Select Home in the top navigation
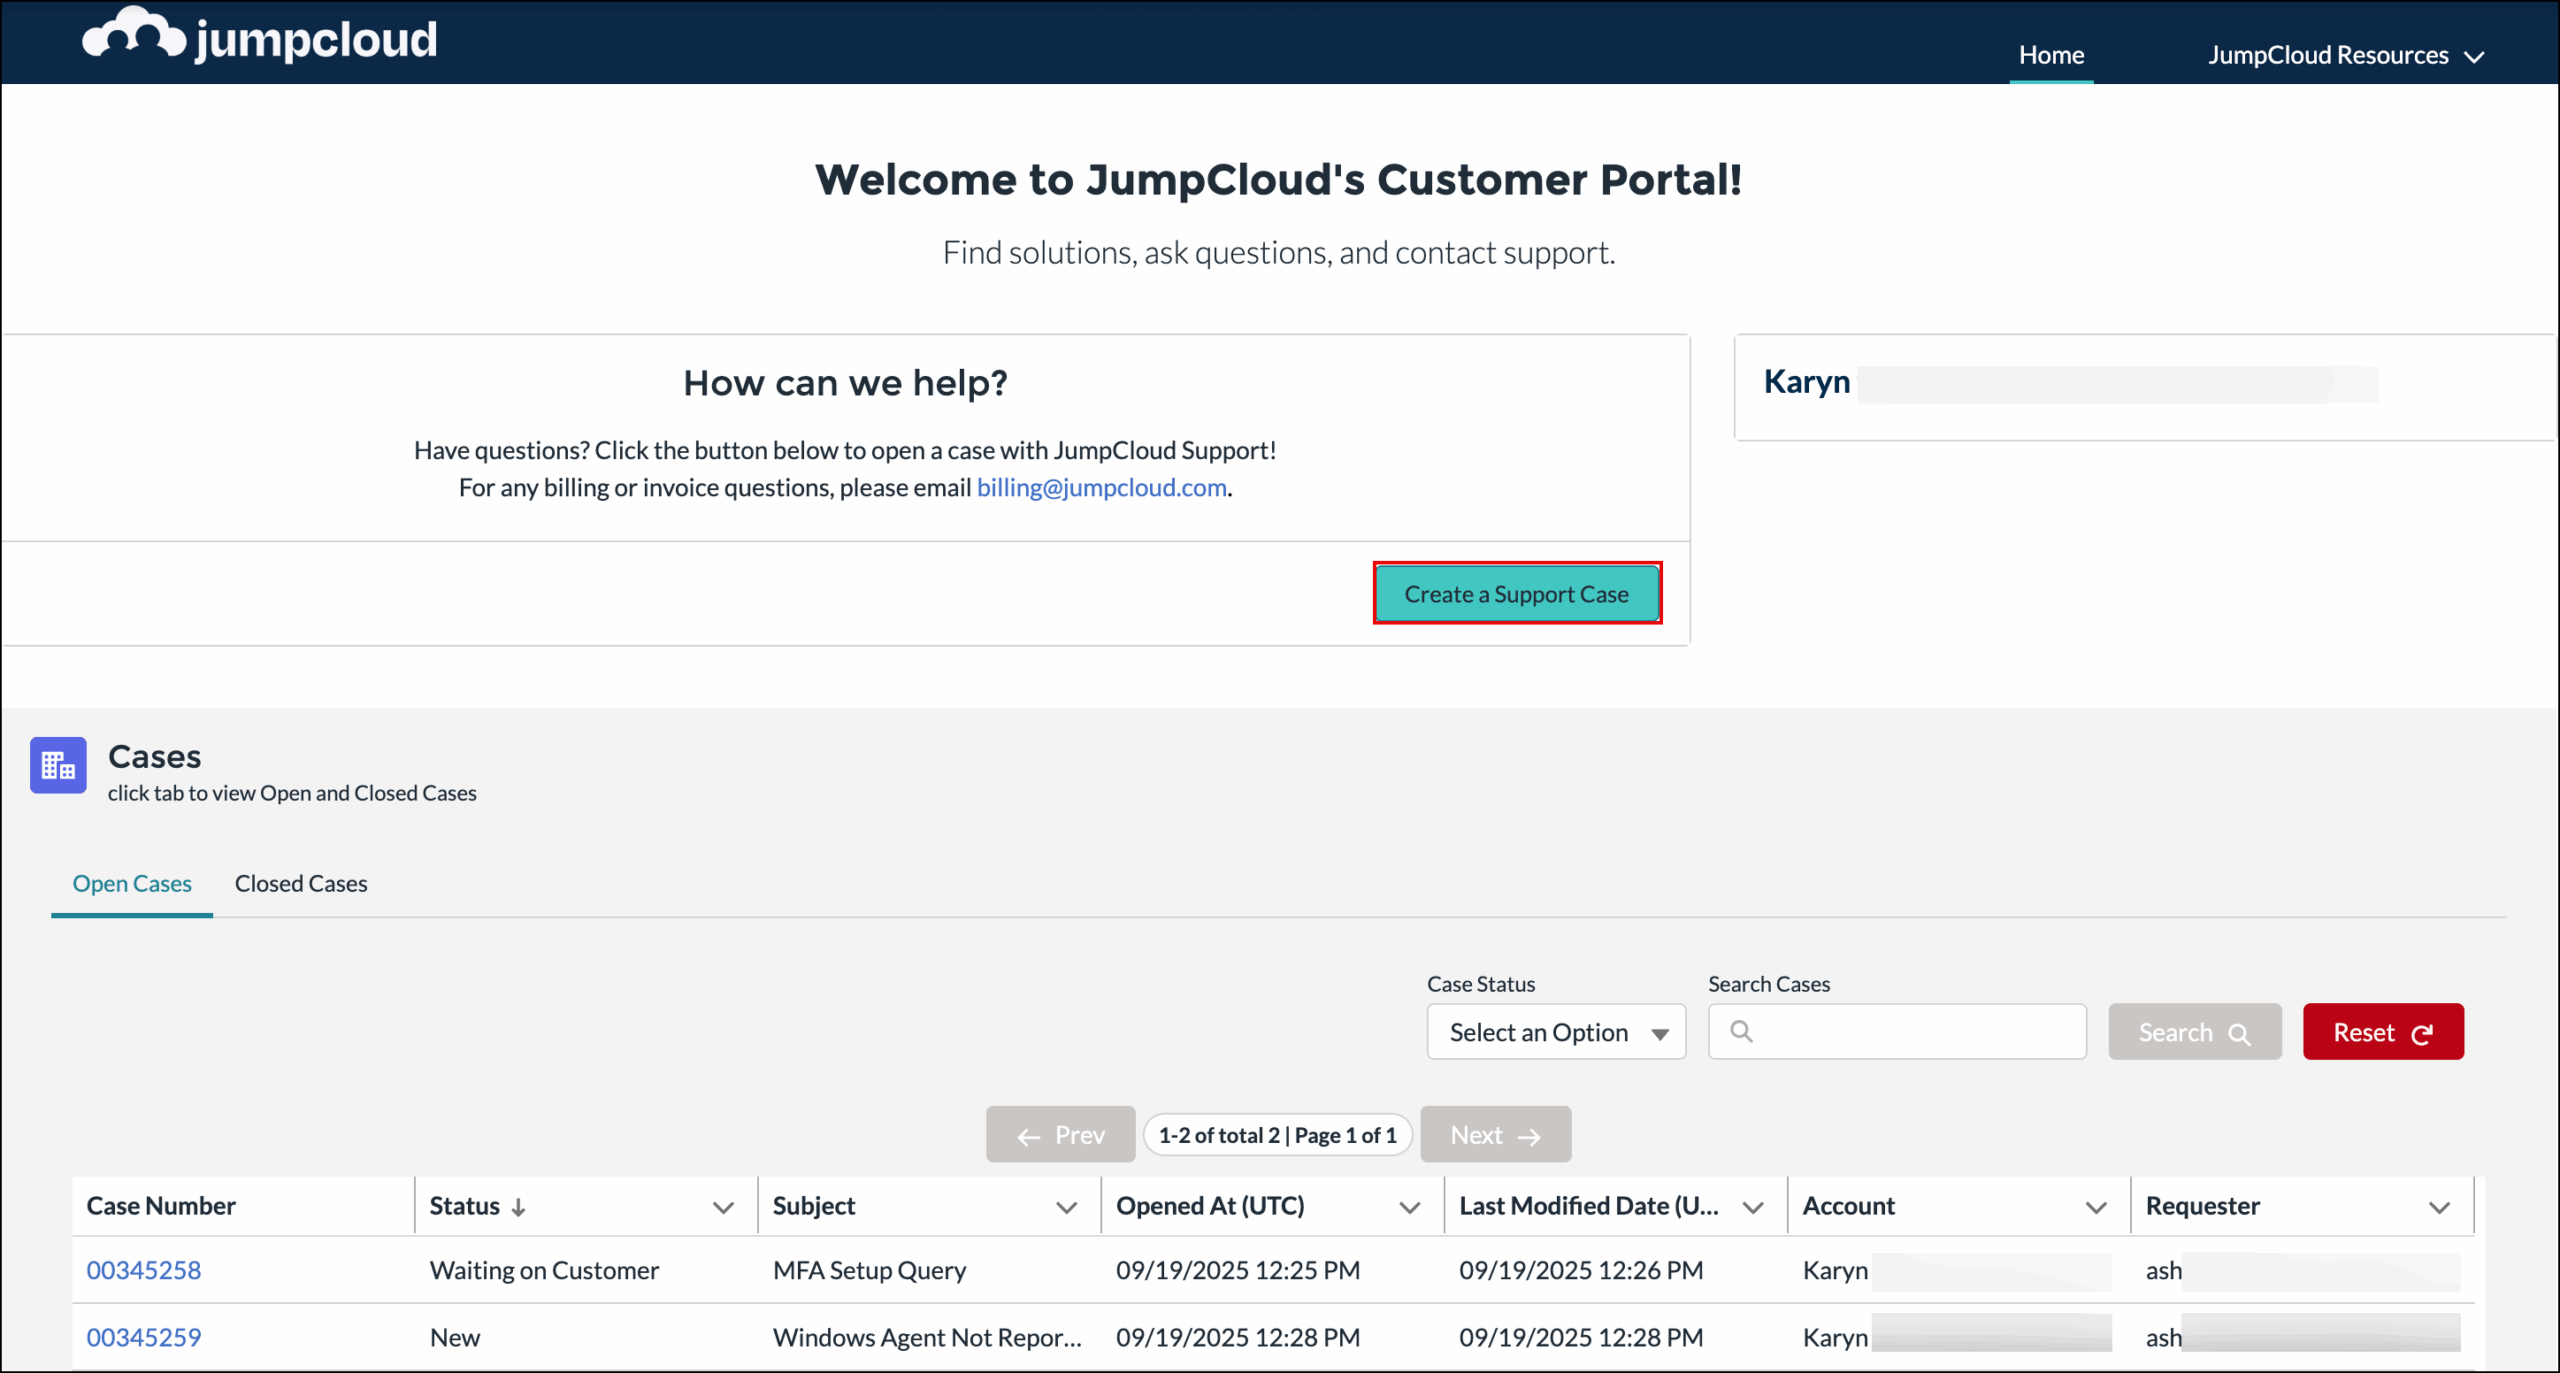 (2051, 55)
